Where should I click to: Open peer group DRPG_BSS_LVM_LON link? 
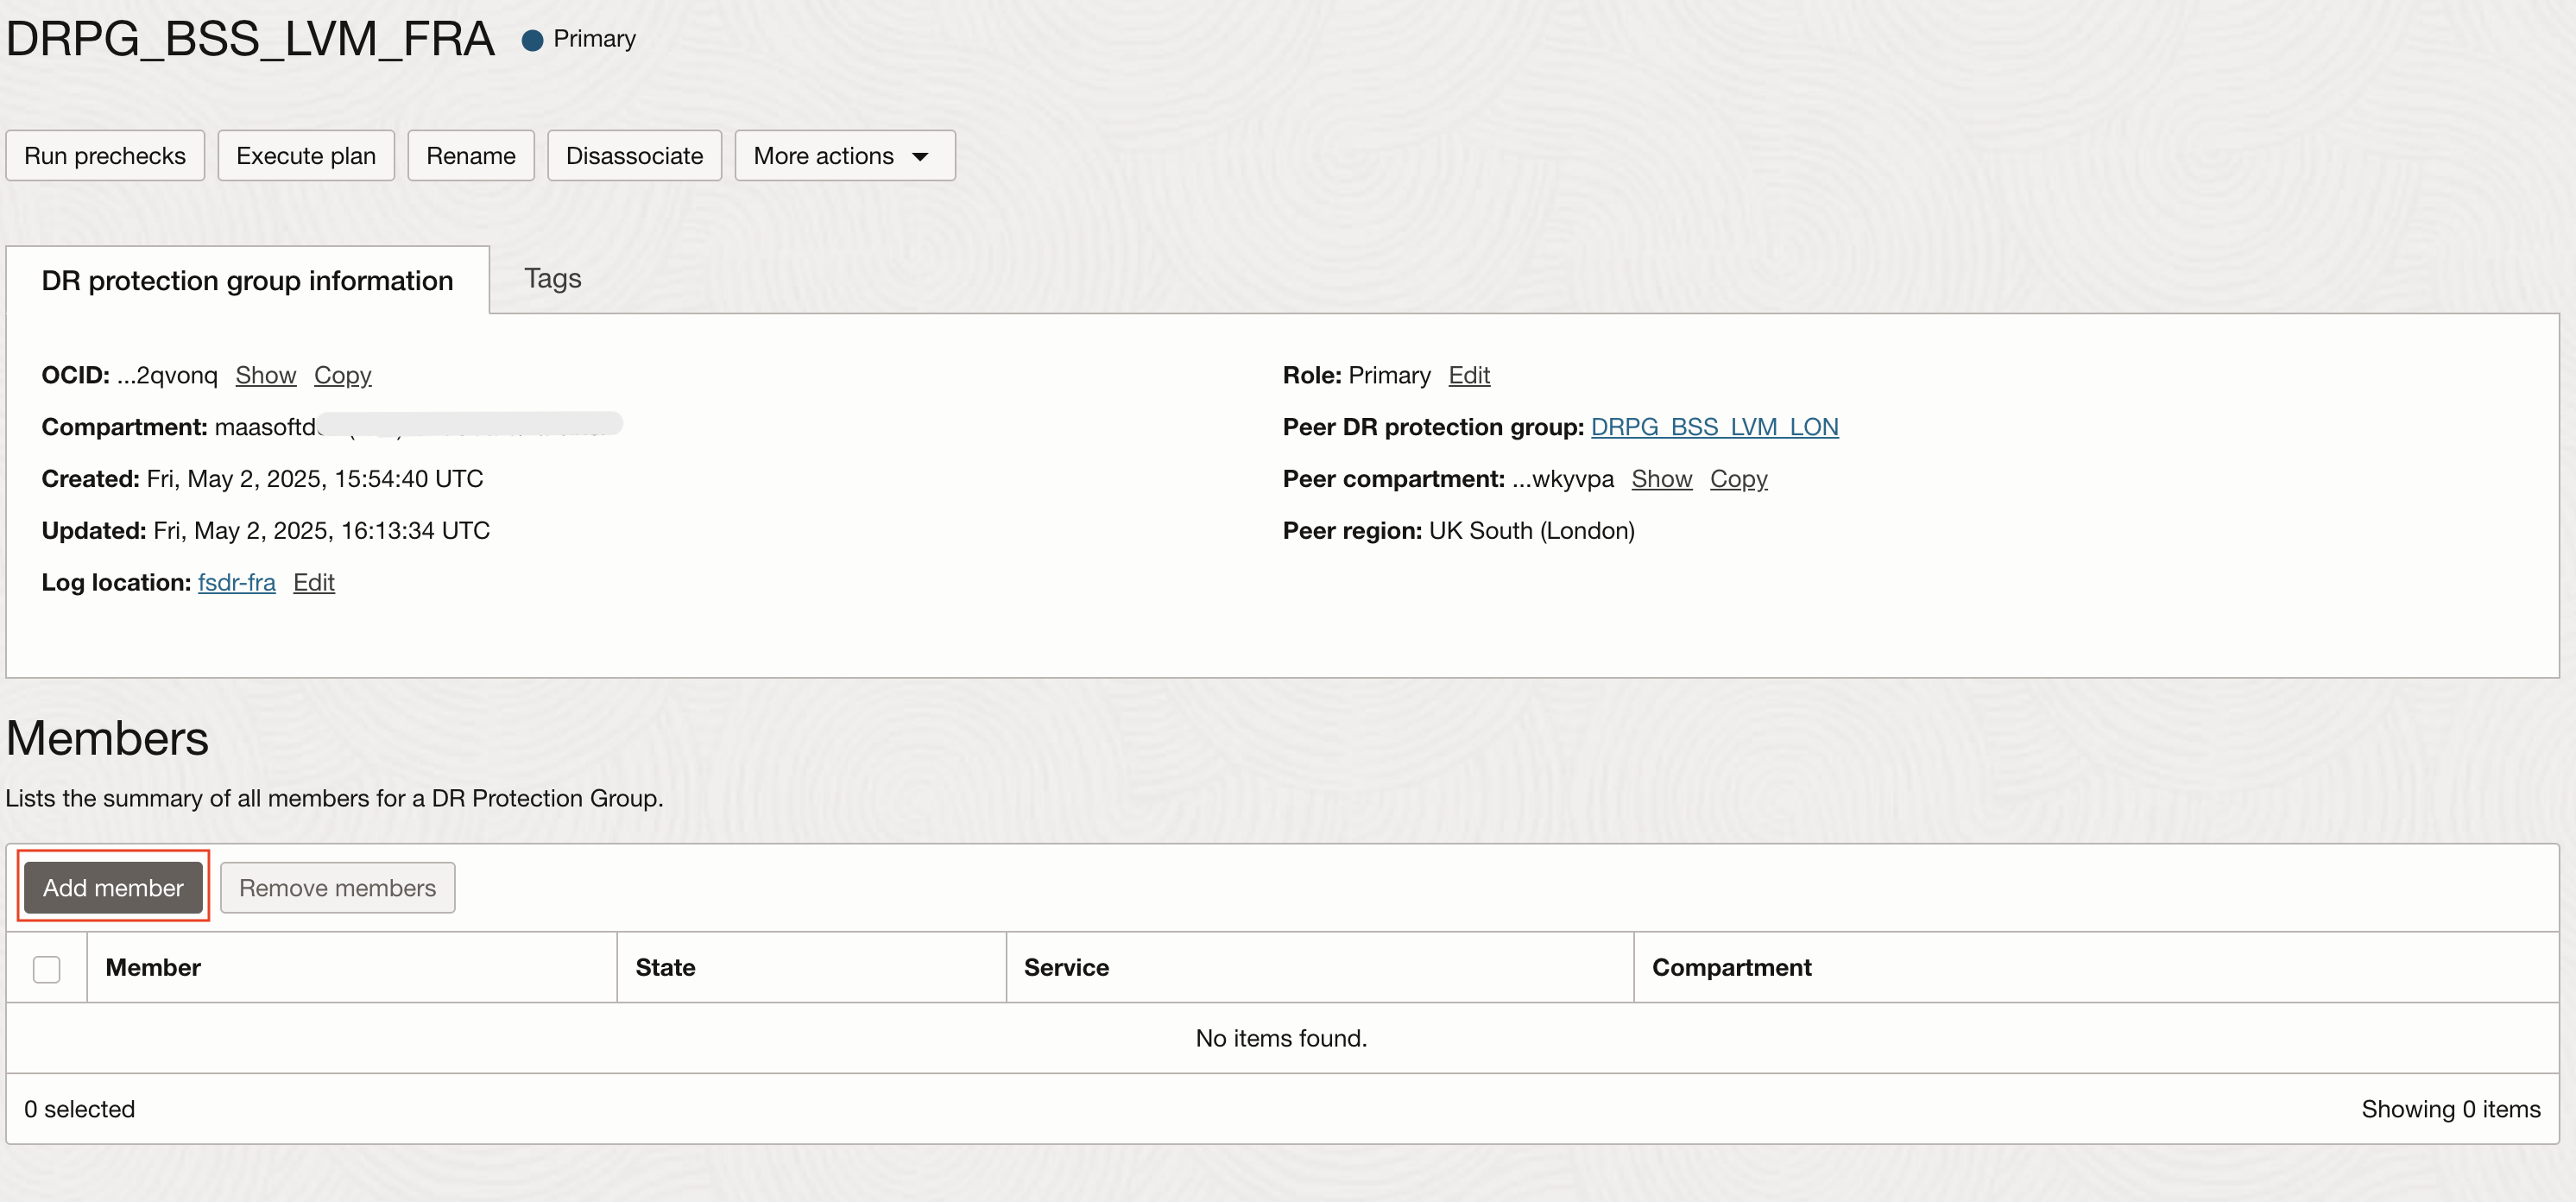[1713, 427]
